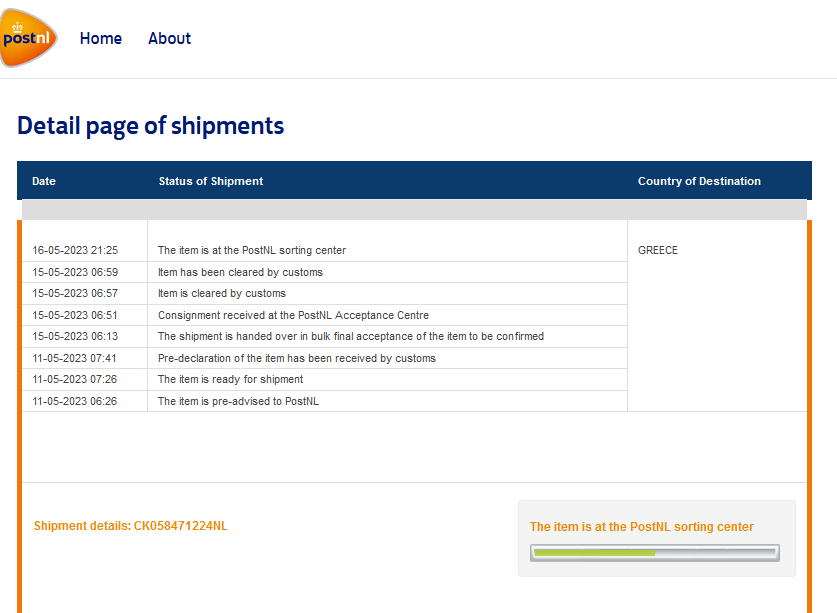Click the PostNL logo icon

28,38
